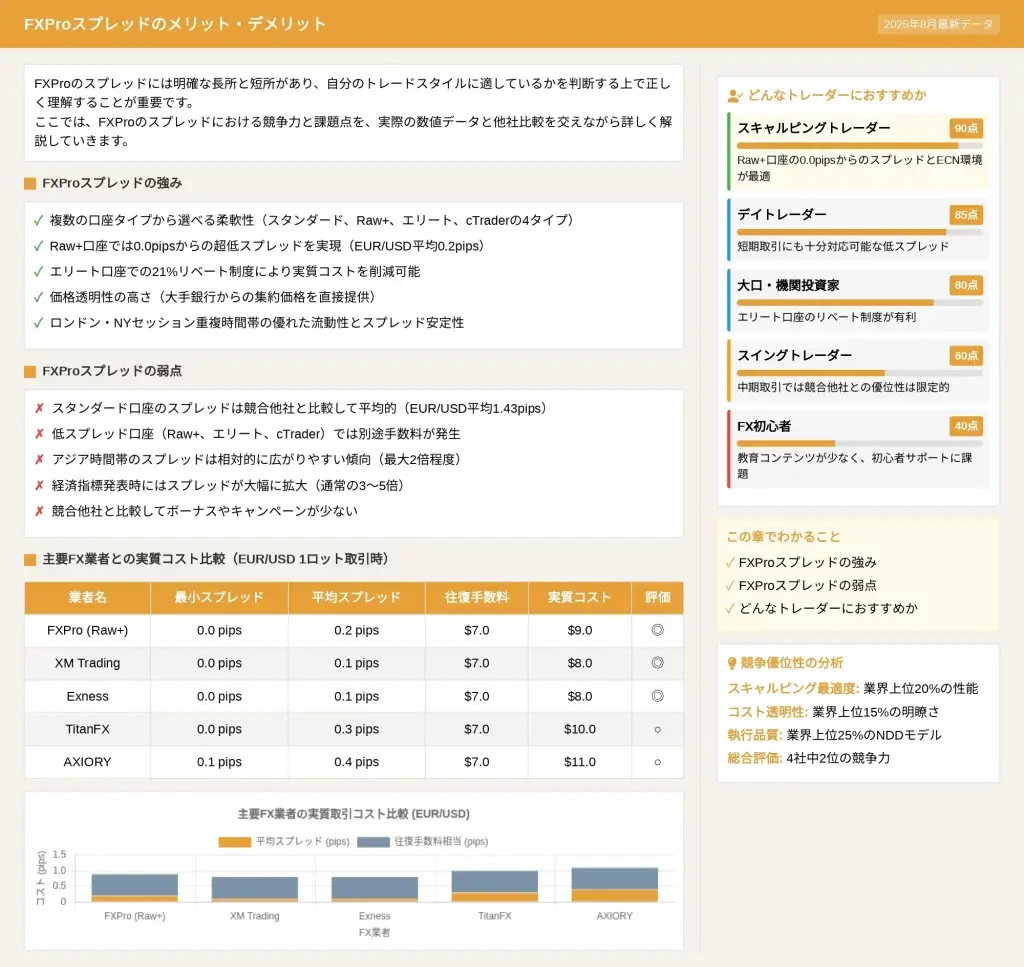Toggle the 往復手数料相当 (pips) chart legend
This screenshot has height=967, width=1024.
tap(422, 842)
